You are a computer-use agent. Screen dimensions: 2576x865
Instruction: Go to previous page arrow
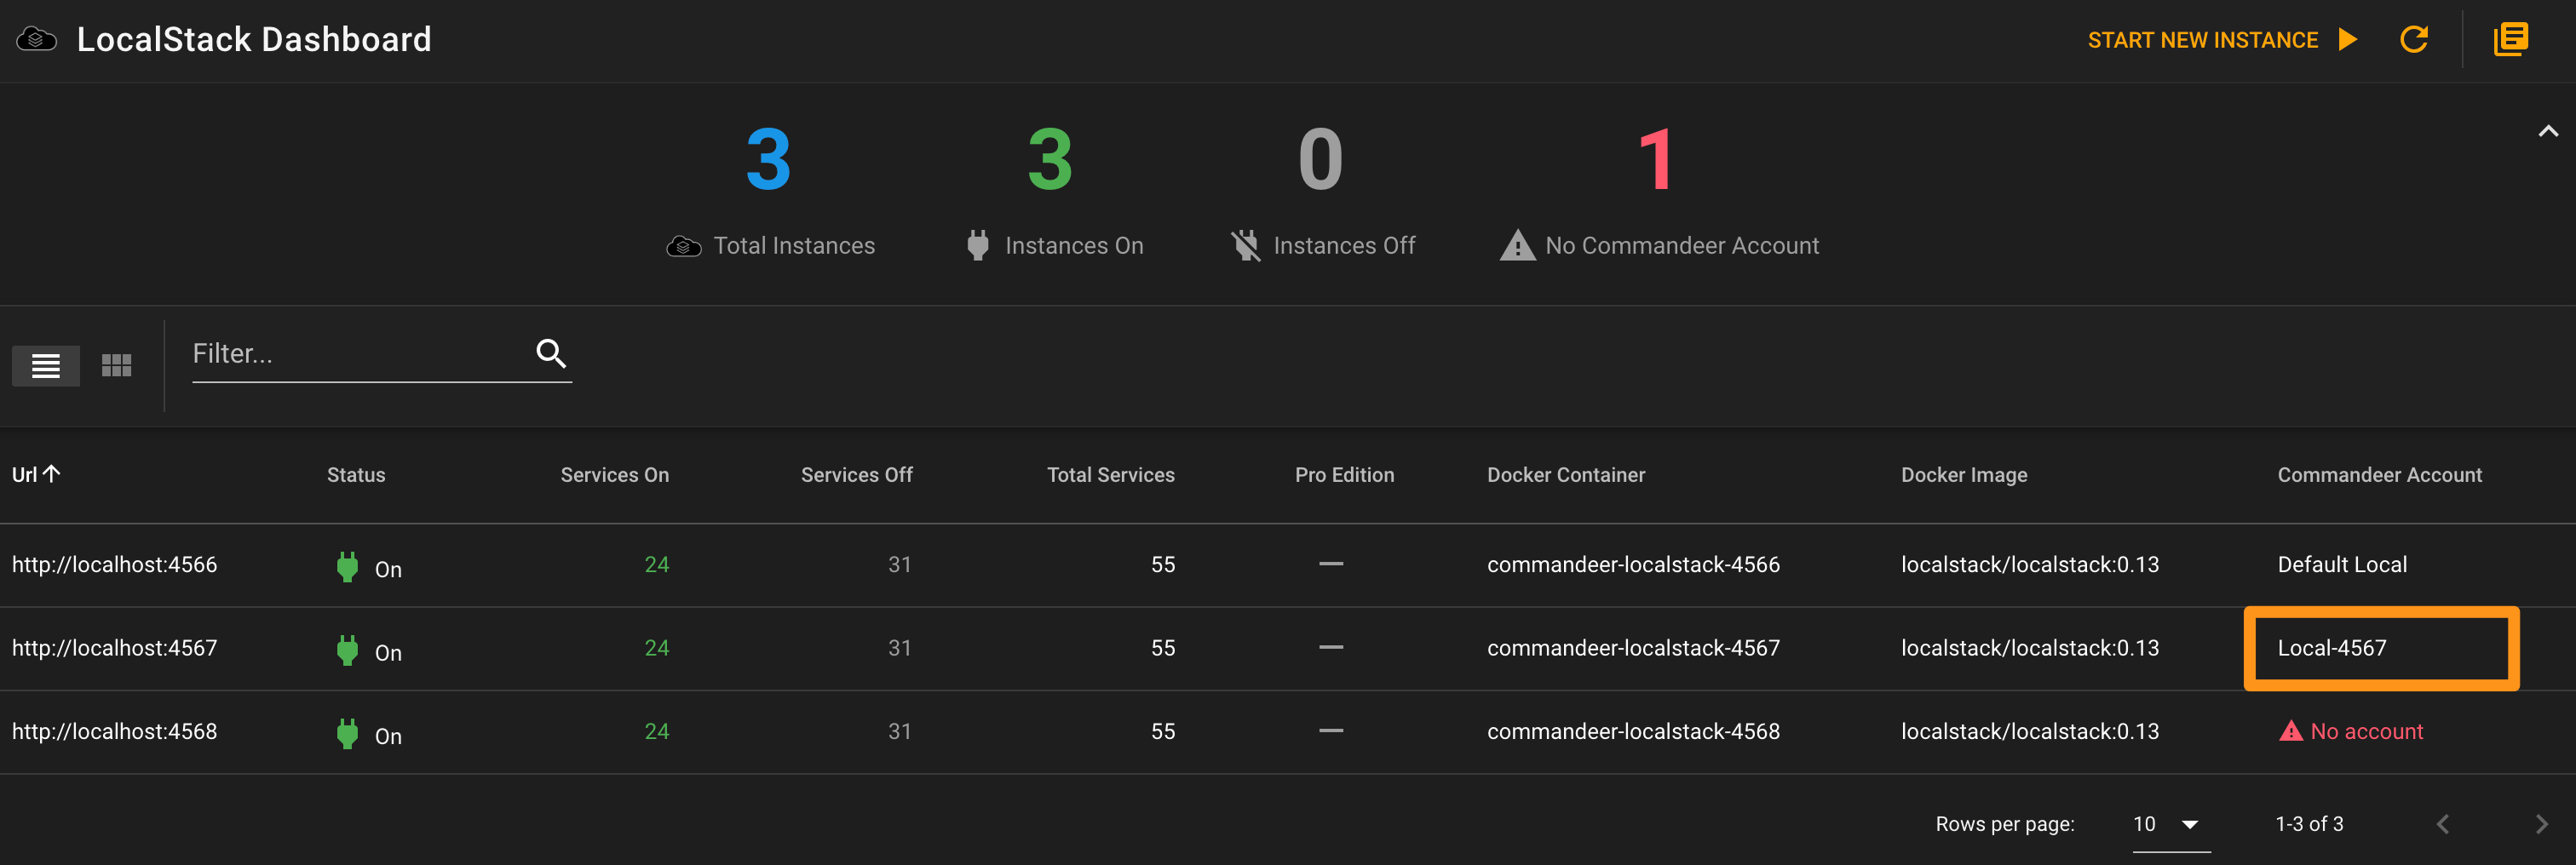(x=2443, y=824)
